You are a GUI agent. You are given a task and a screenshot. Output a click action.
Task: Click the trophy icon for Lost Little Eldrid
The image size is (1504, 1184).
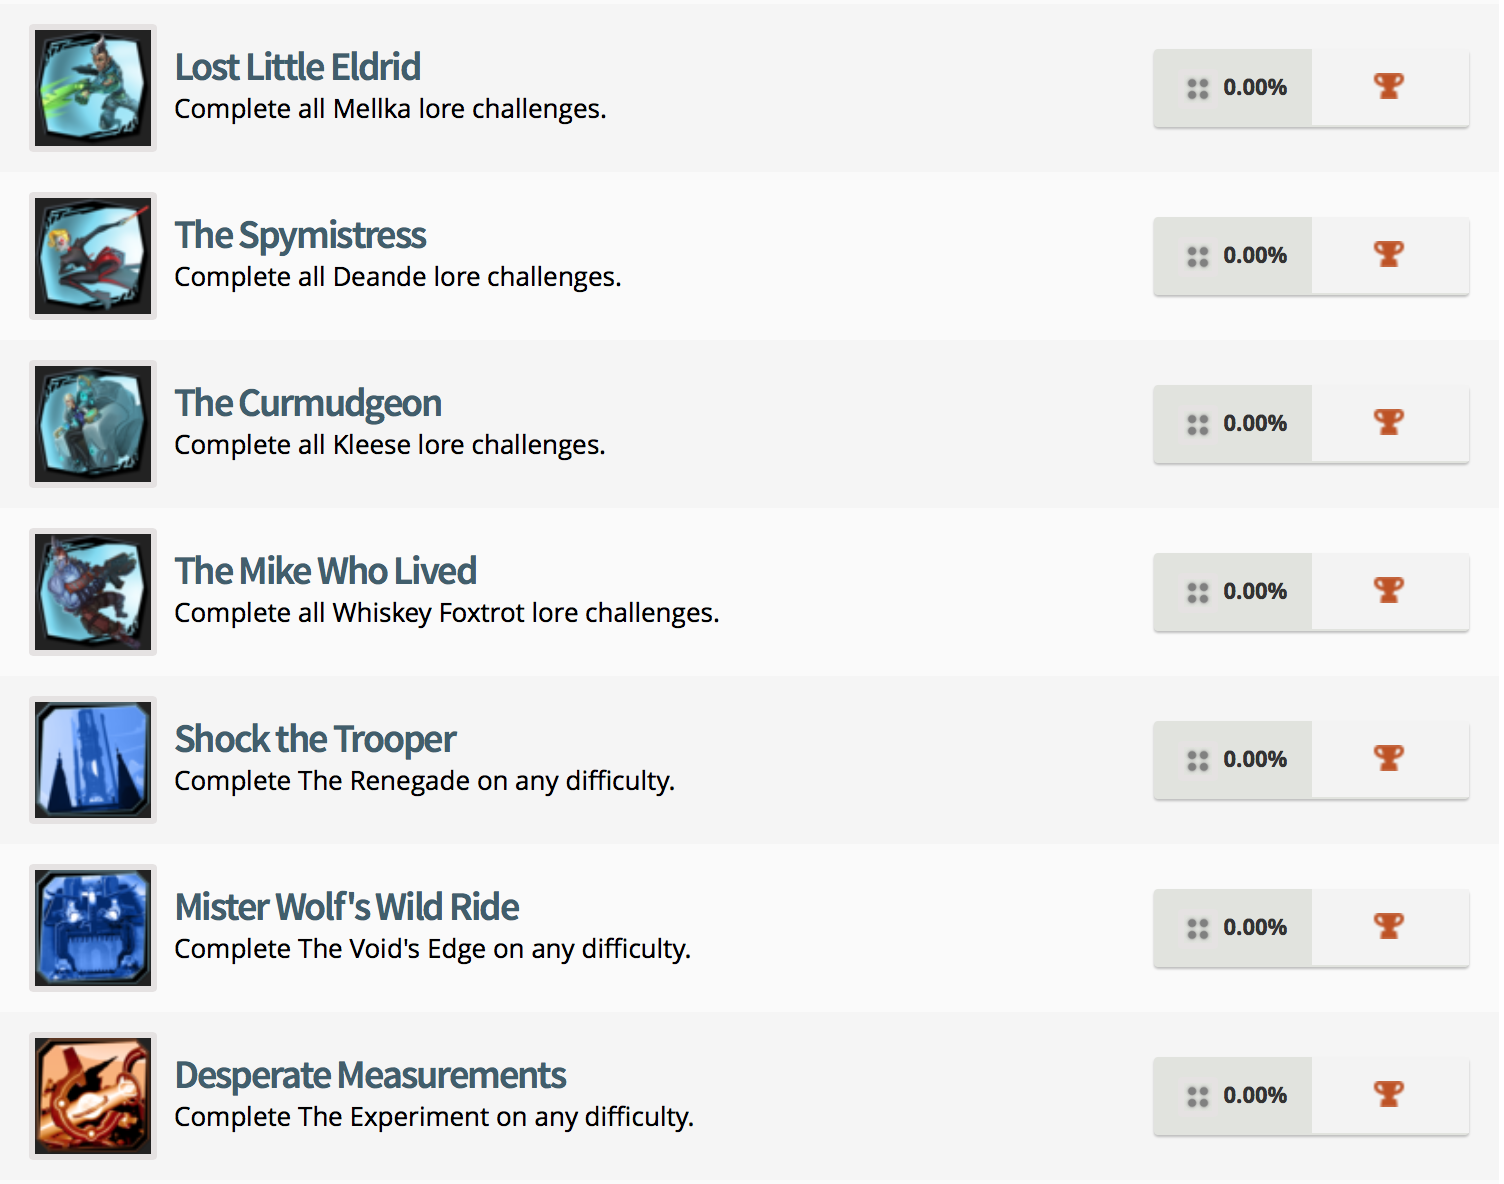pos(1388,87)
